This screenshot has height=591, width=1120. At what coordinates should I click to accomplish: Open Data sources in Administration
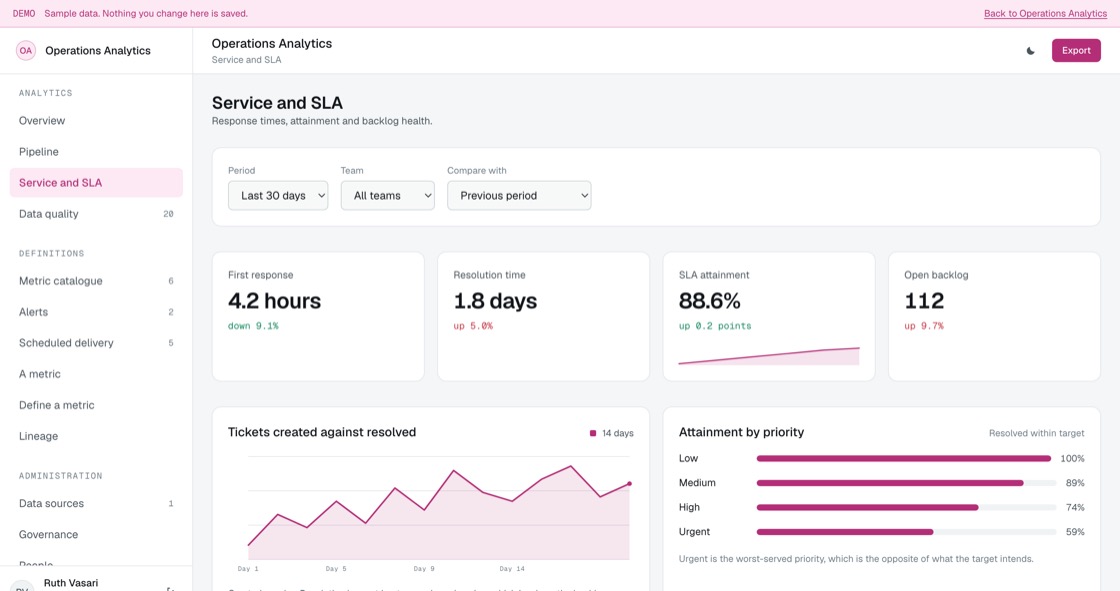(x=96, y=503)
